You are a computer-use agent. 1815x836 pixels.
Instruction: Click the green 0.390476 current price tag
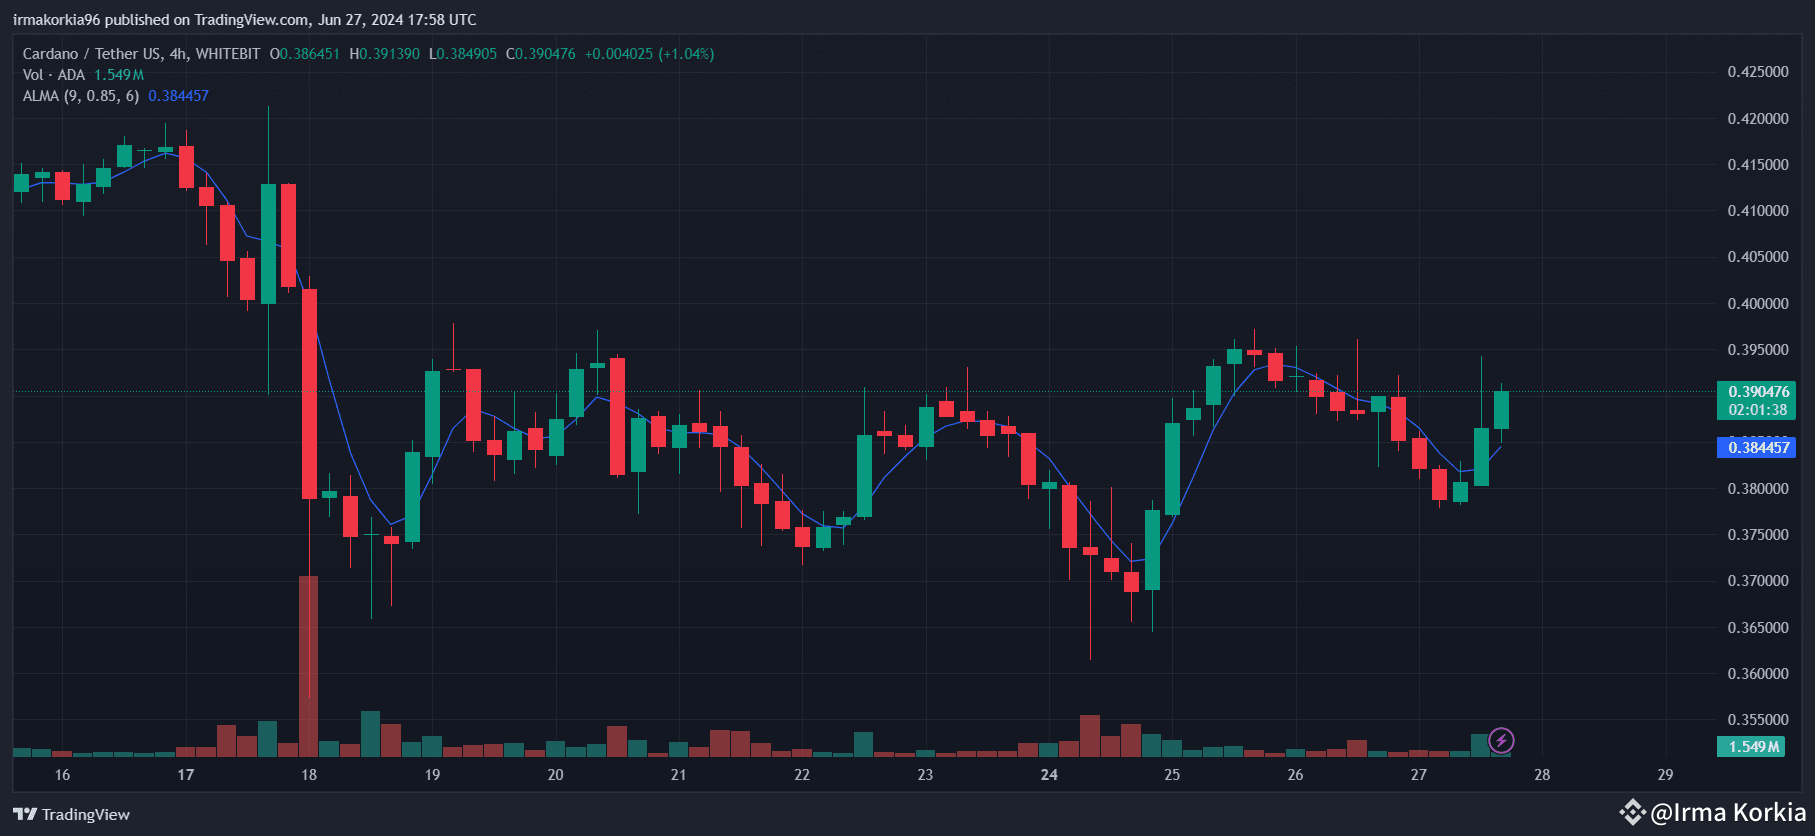pyautogui.click(x=1755, y=400)
